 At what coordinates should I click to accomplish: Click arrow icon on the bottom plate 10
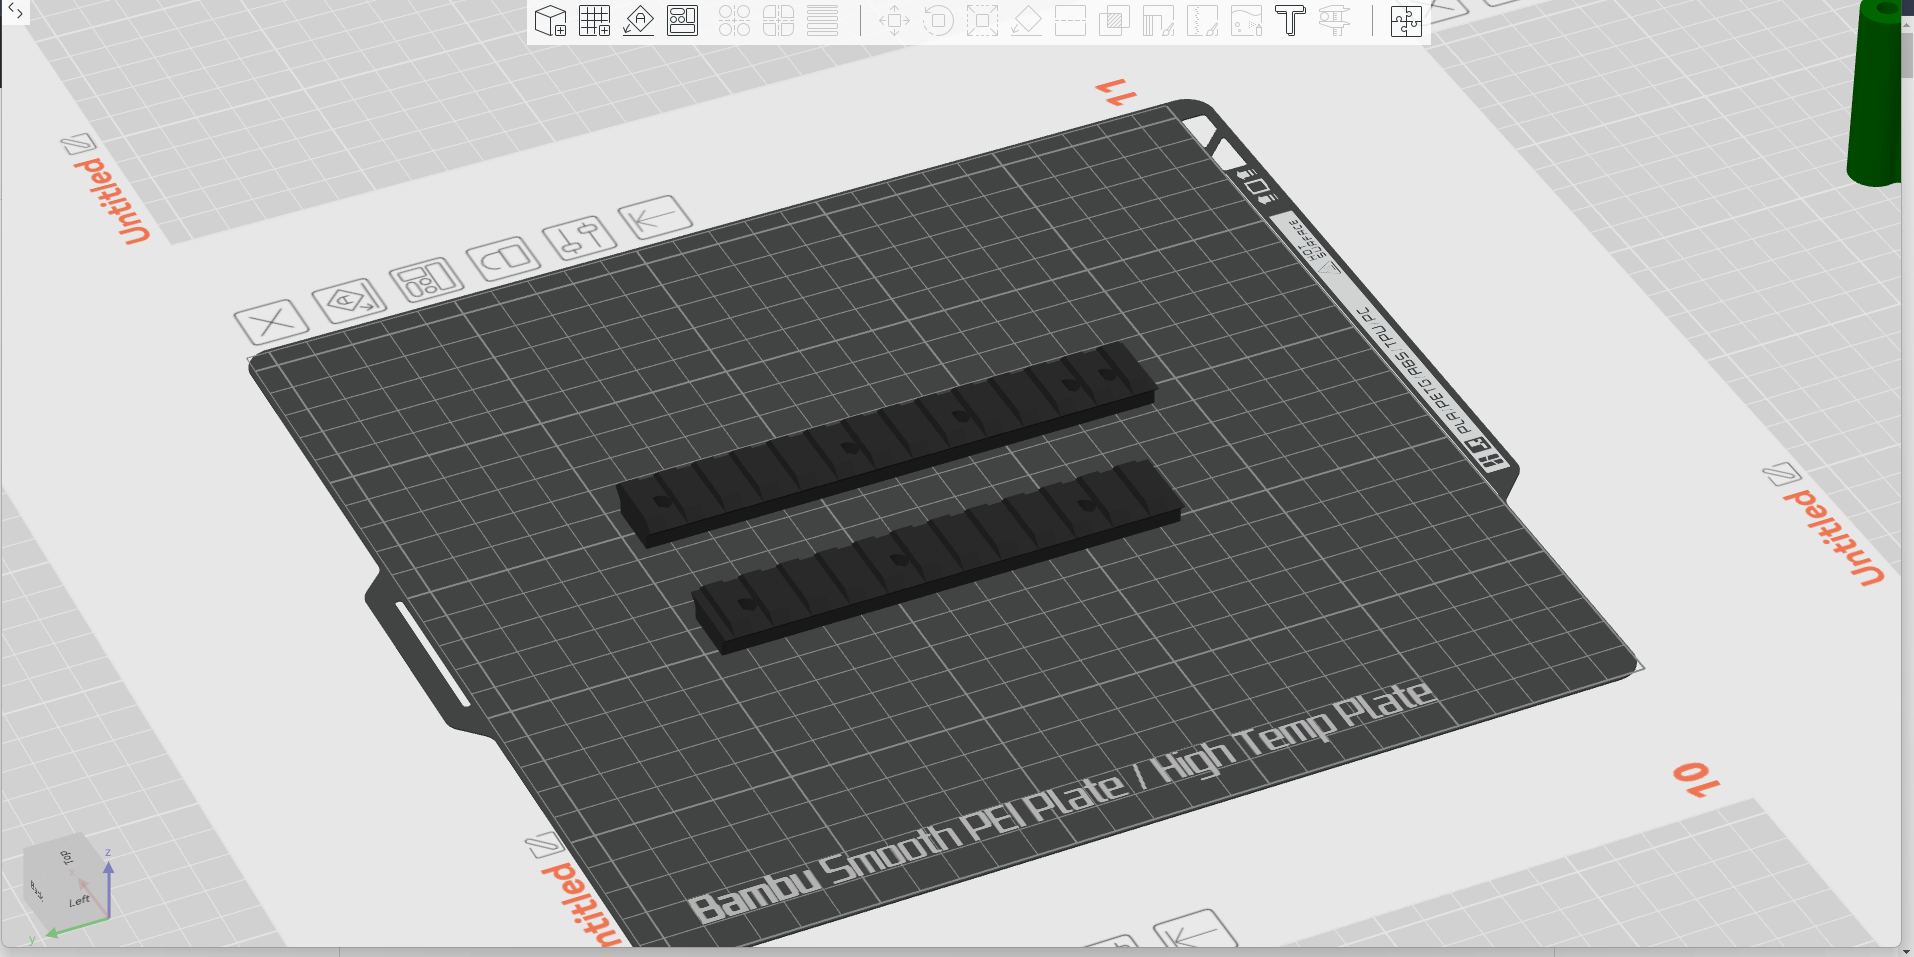pos(1194,930)
